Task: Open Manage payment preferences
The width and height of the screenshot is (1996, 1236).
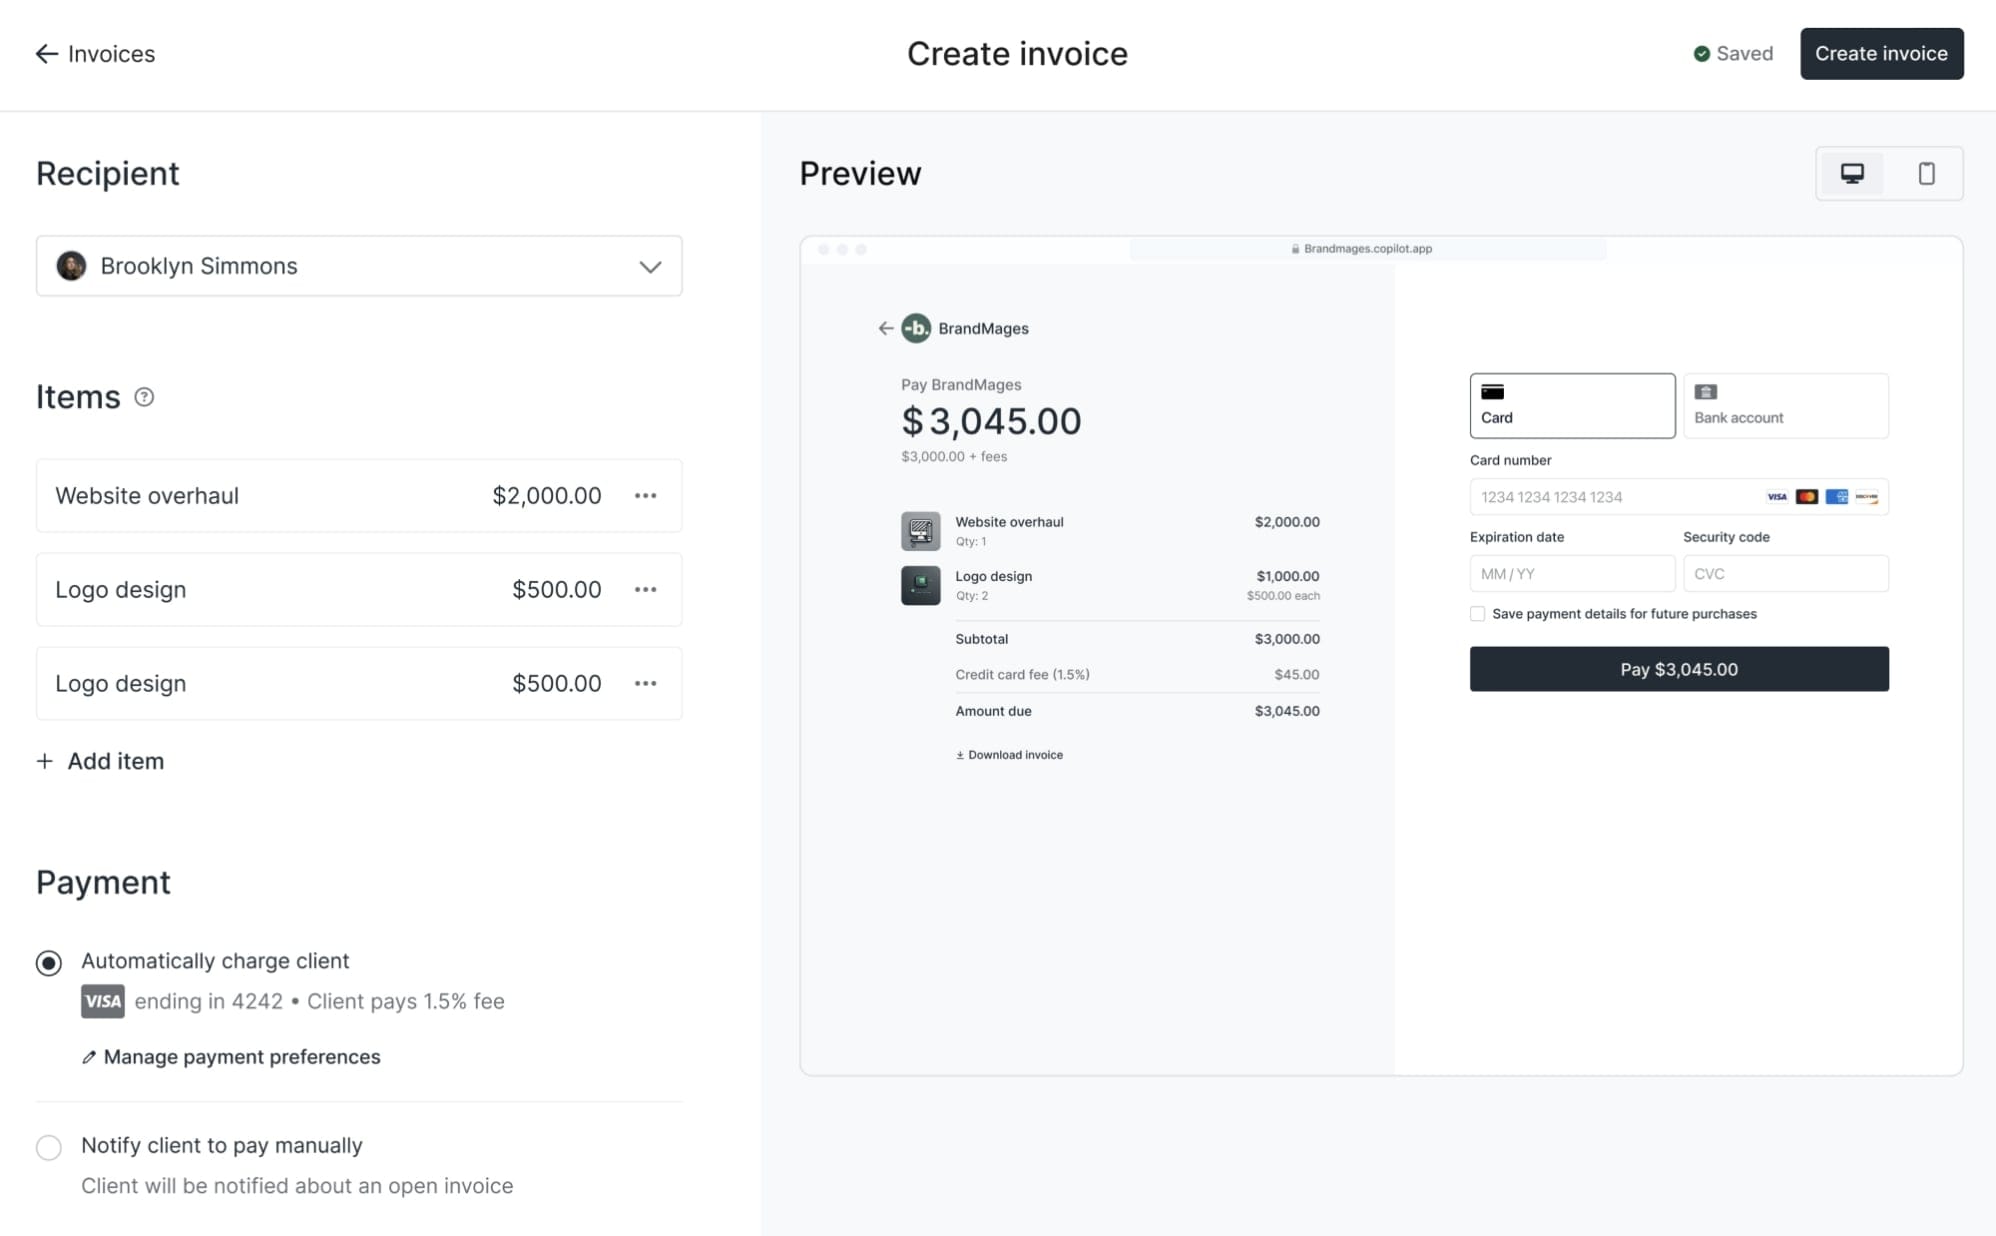Action: point(242,1057)
